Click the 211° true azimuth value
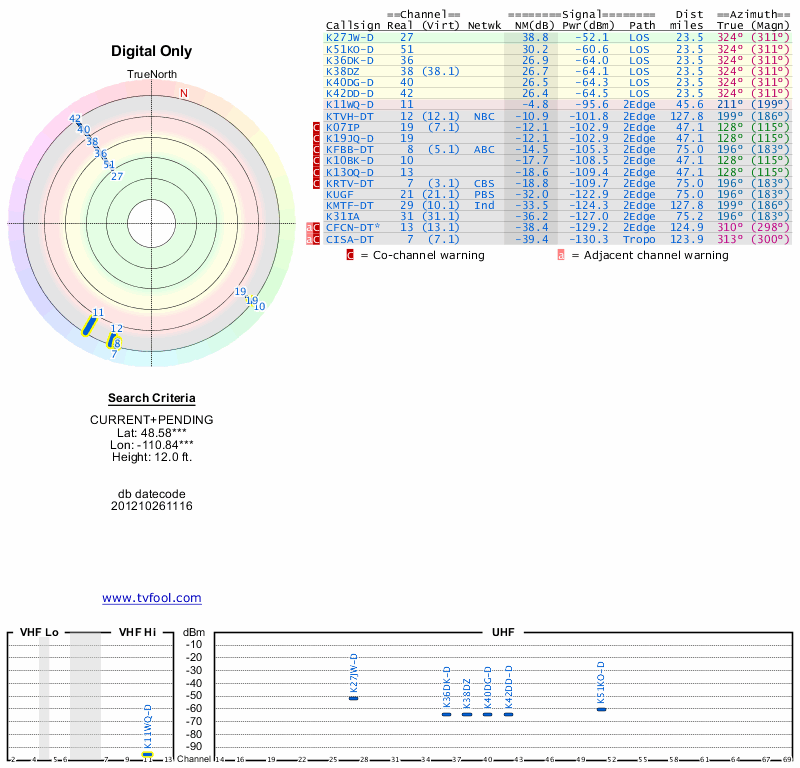The height and width of the screenshot is (768, 800). pyautogui.click(x=730, y=105)
